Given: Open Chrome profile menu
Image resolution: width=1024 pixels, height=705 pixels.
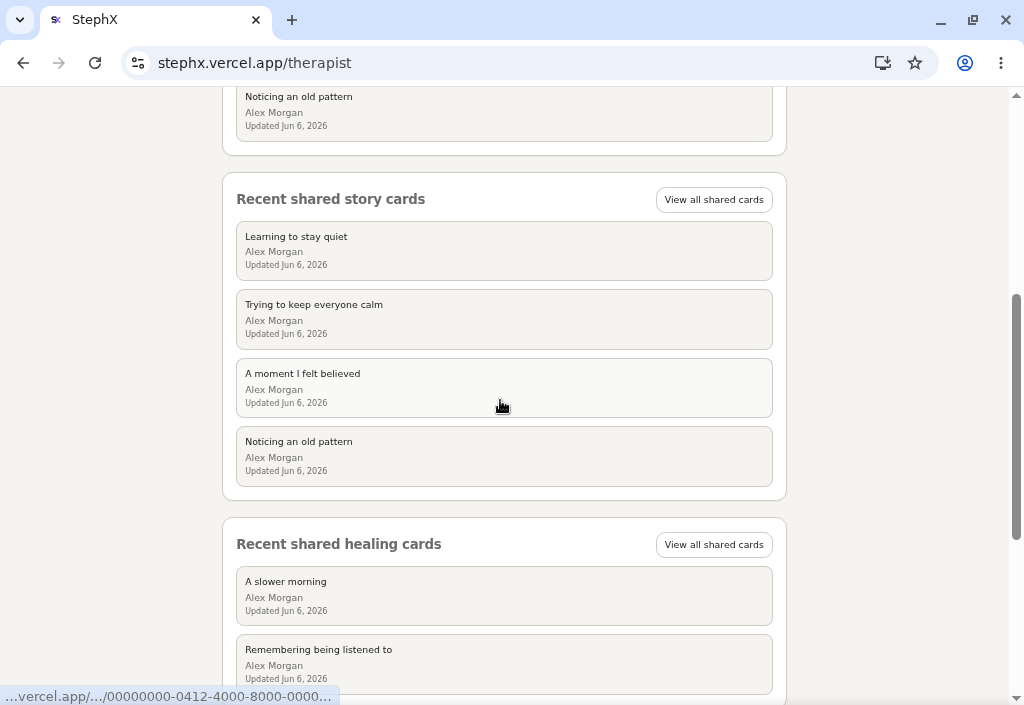Looking at the screenshot, I should coord(965,63).
